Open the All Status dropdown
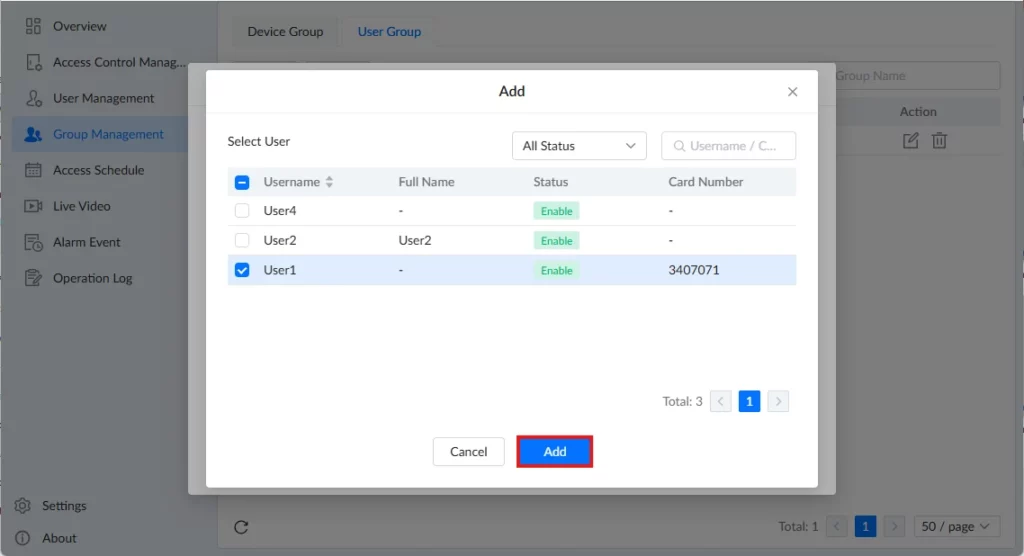The image size is (1024, 556). click(579, 146)
